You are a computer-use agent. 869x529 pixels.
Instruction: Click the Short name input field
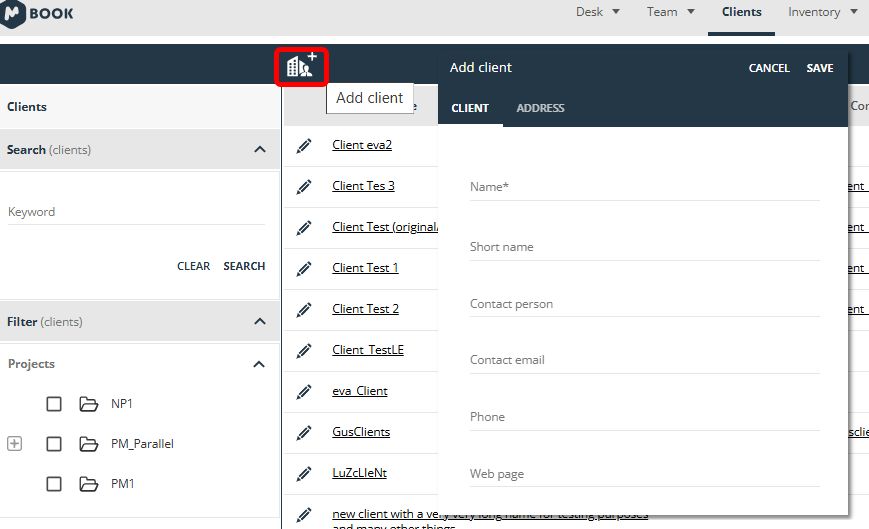pyautogui.click(x=645, y=247)
